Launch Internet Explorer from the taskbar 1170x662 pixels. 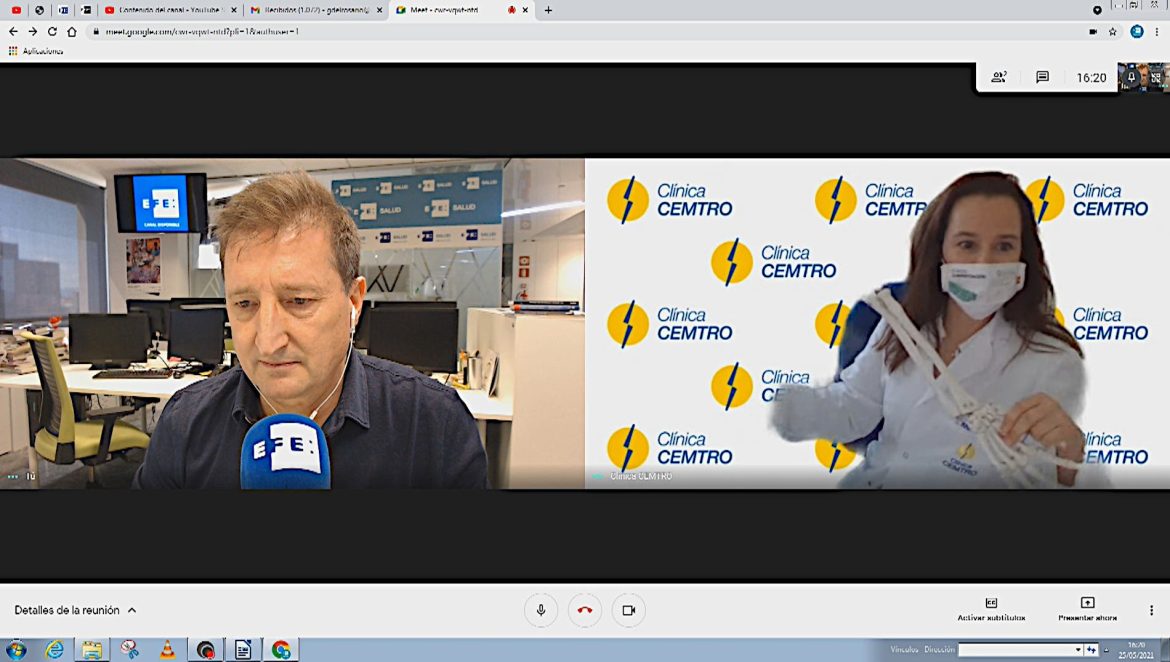tap(54, 650)
